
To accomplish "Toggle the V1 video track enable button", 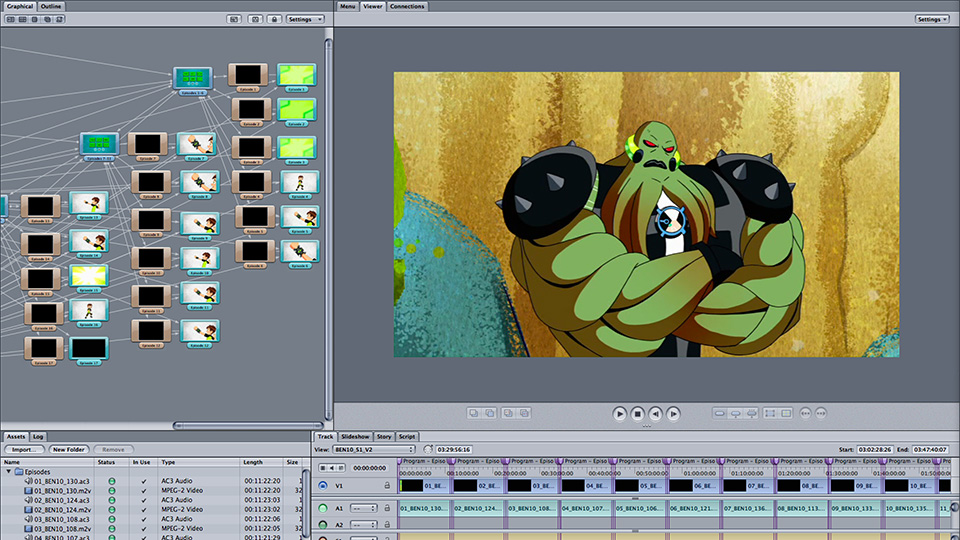I will [x=323, y=486].
